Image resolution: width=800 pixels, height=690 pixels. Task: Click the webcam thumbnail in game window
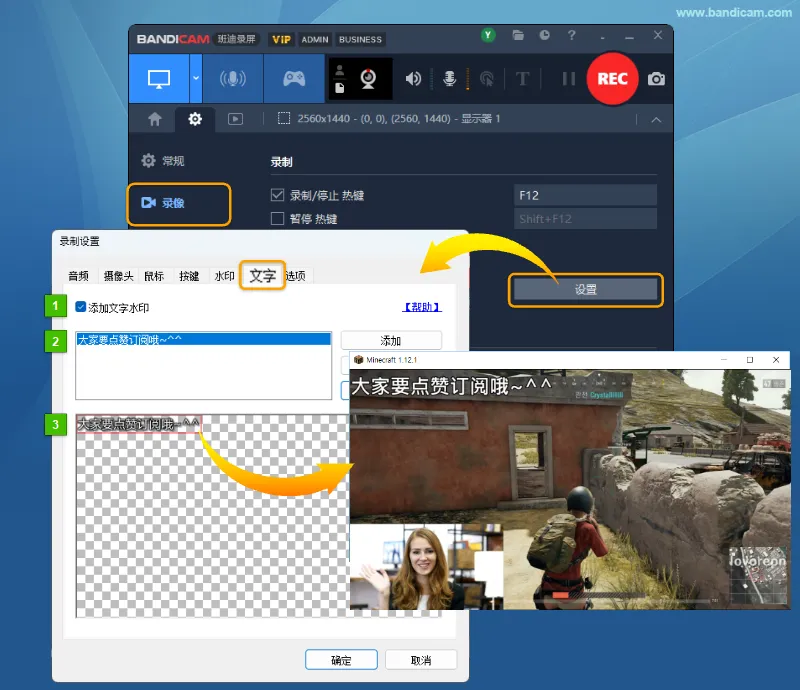click(426, 566)
